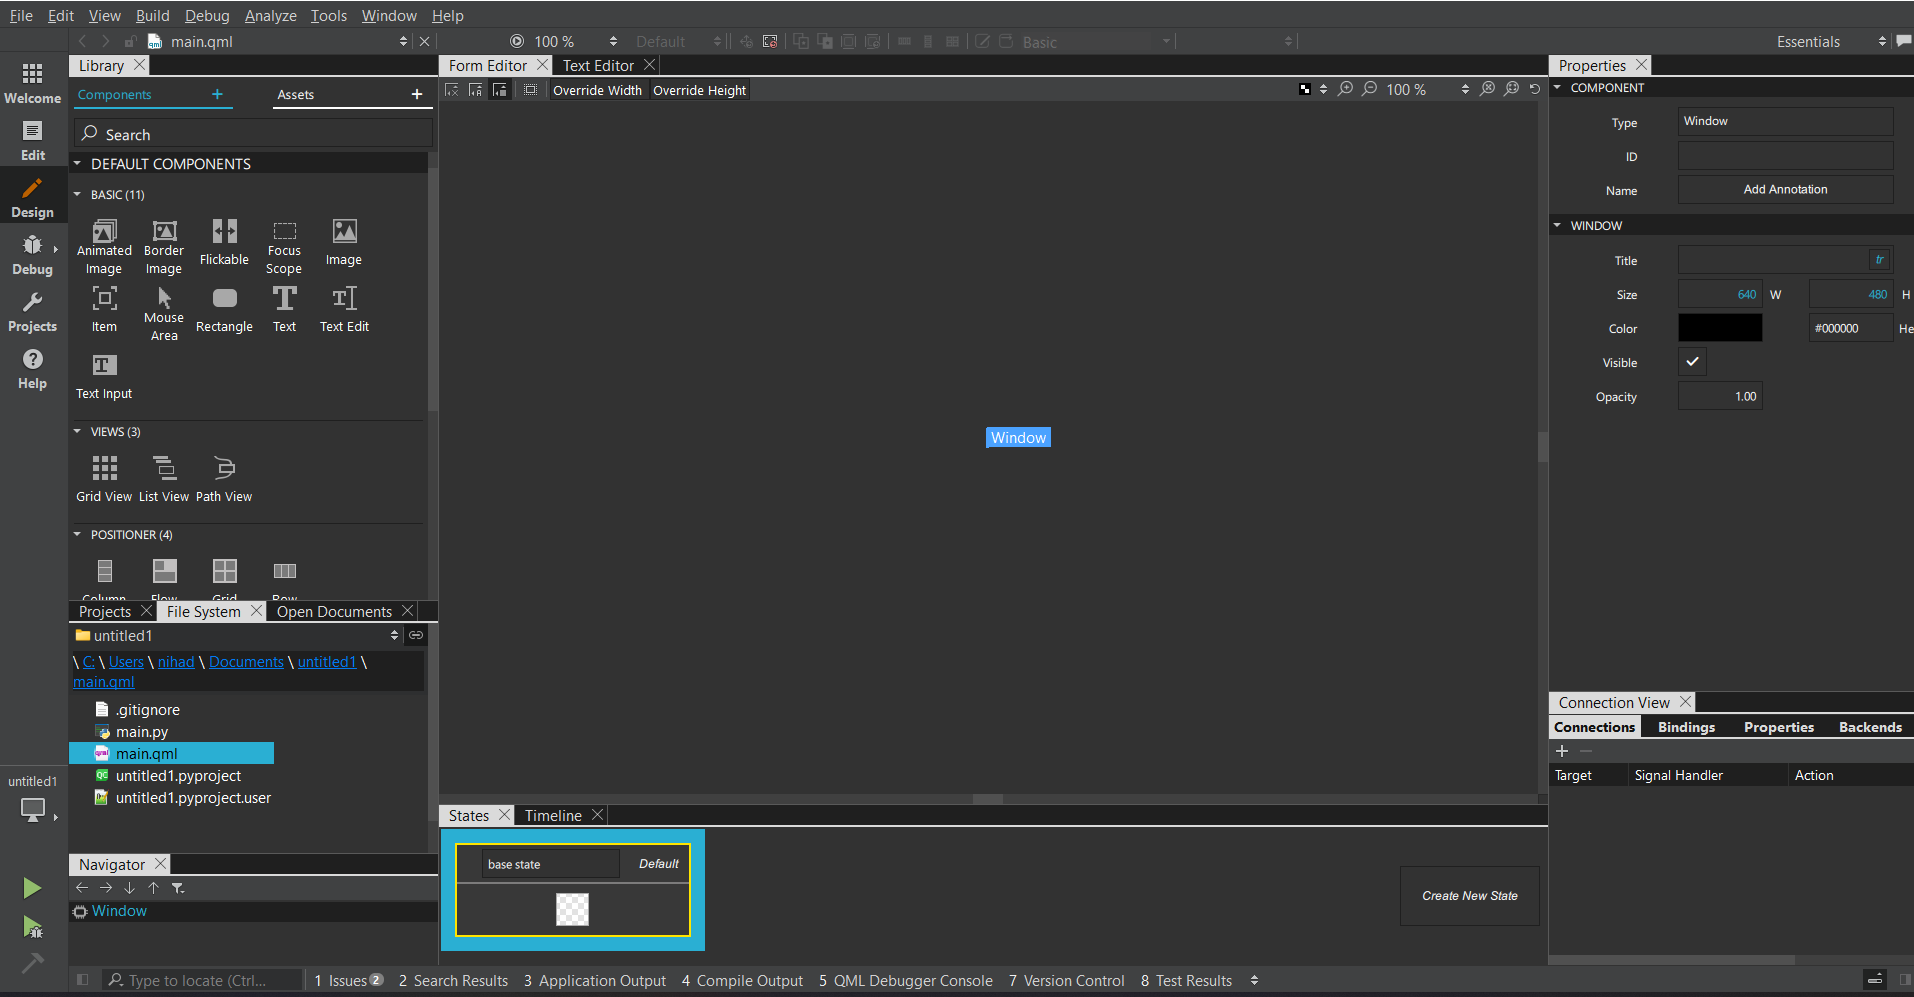Image resolution: width=1914 pixels, height=997 pixels.
Task: Click Add Annotation in Properties
Action: pos(1786,189)
